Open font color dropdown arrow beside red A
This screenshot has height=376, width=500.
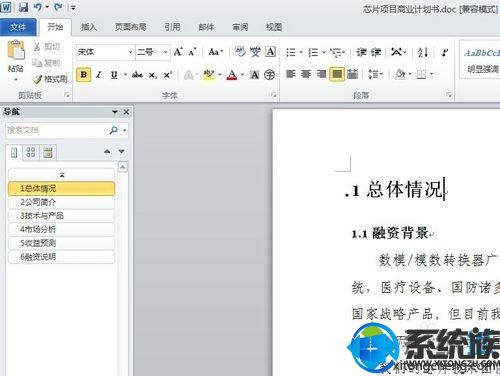[243, 75]
